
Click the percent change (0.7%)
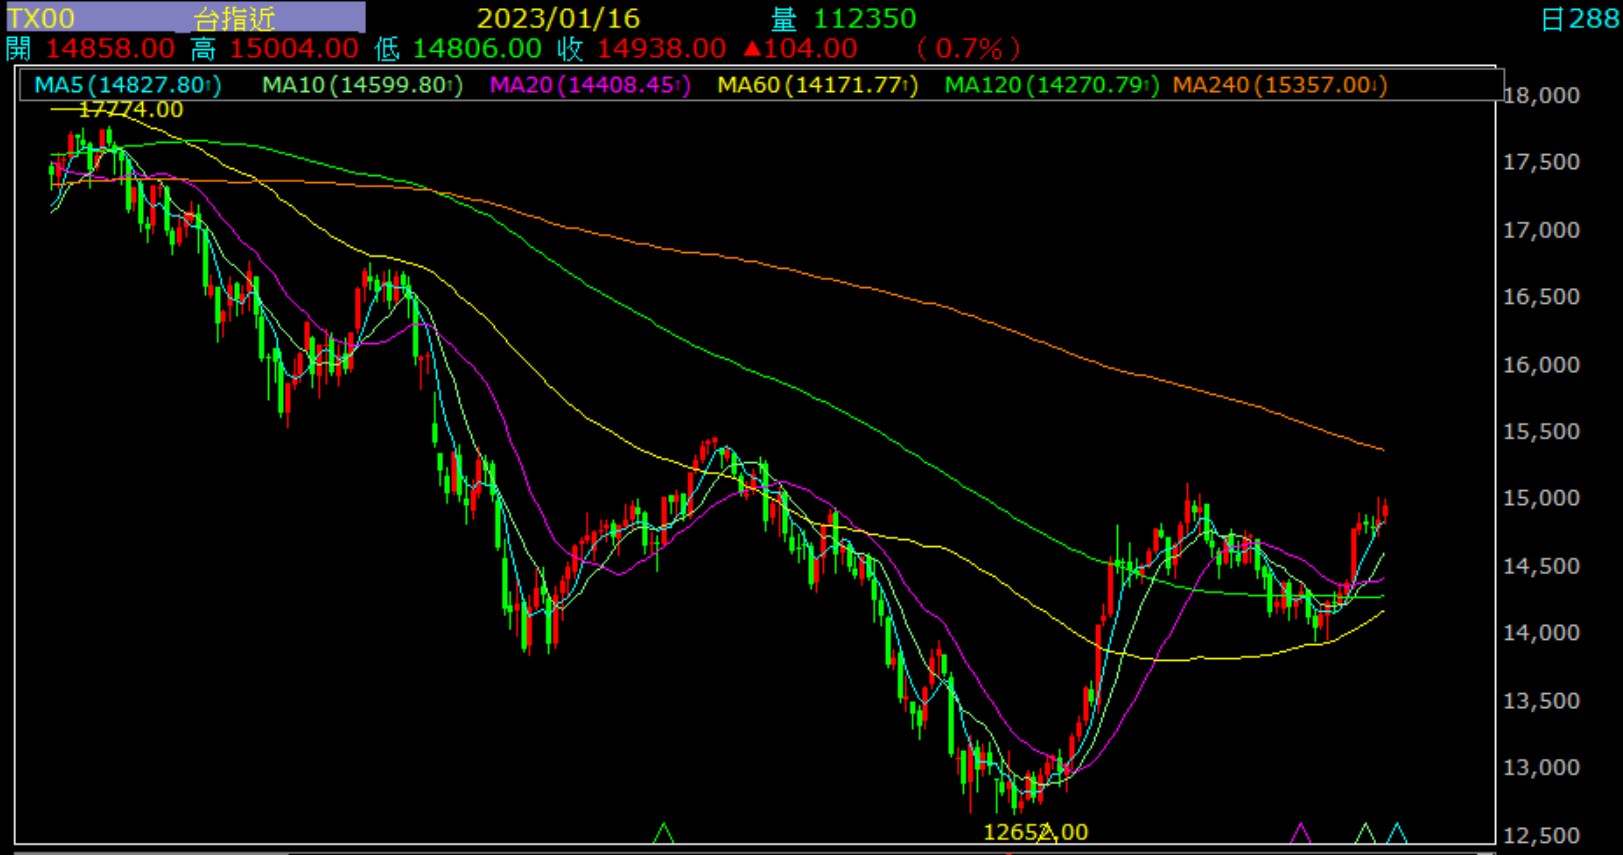pyautogui.click(x=969, y=48)
